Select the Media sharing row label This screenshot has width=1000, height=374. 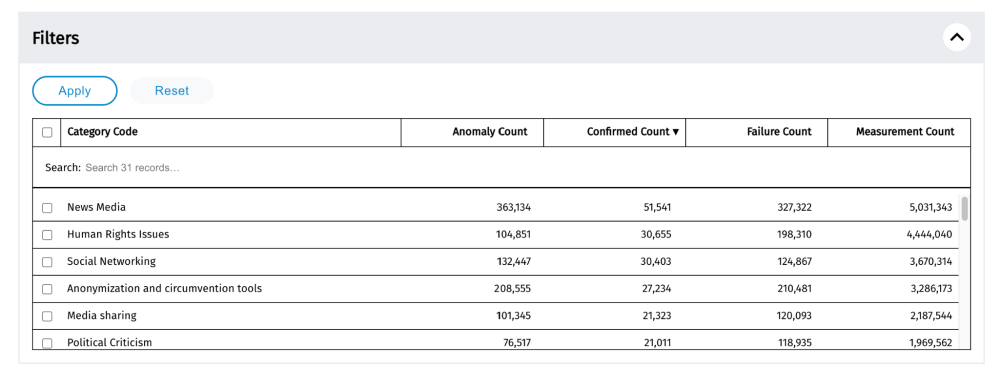pyautogui.click(x=101, y=316)
